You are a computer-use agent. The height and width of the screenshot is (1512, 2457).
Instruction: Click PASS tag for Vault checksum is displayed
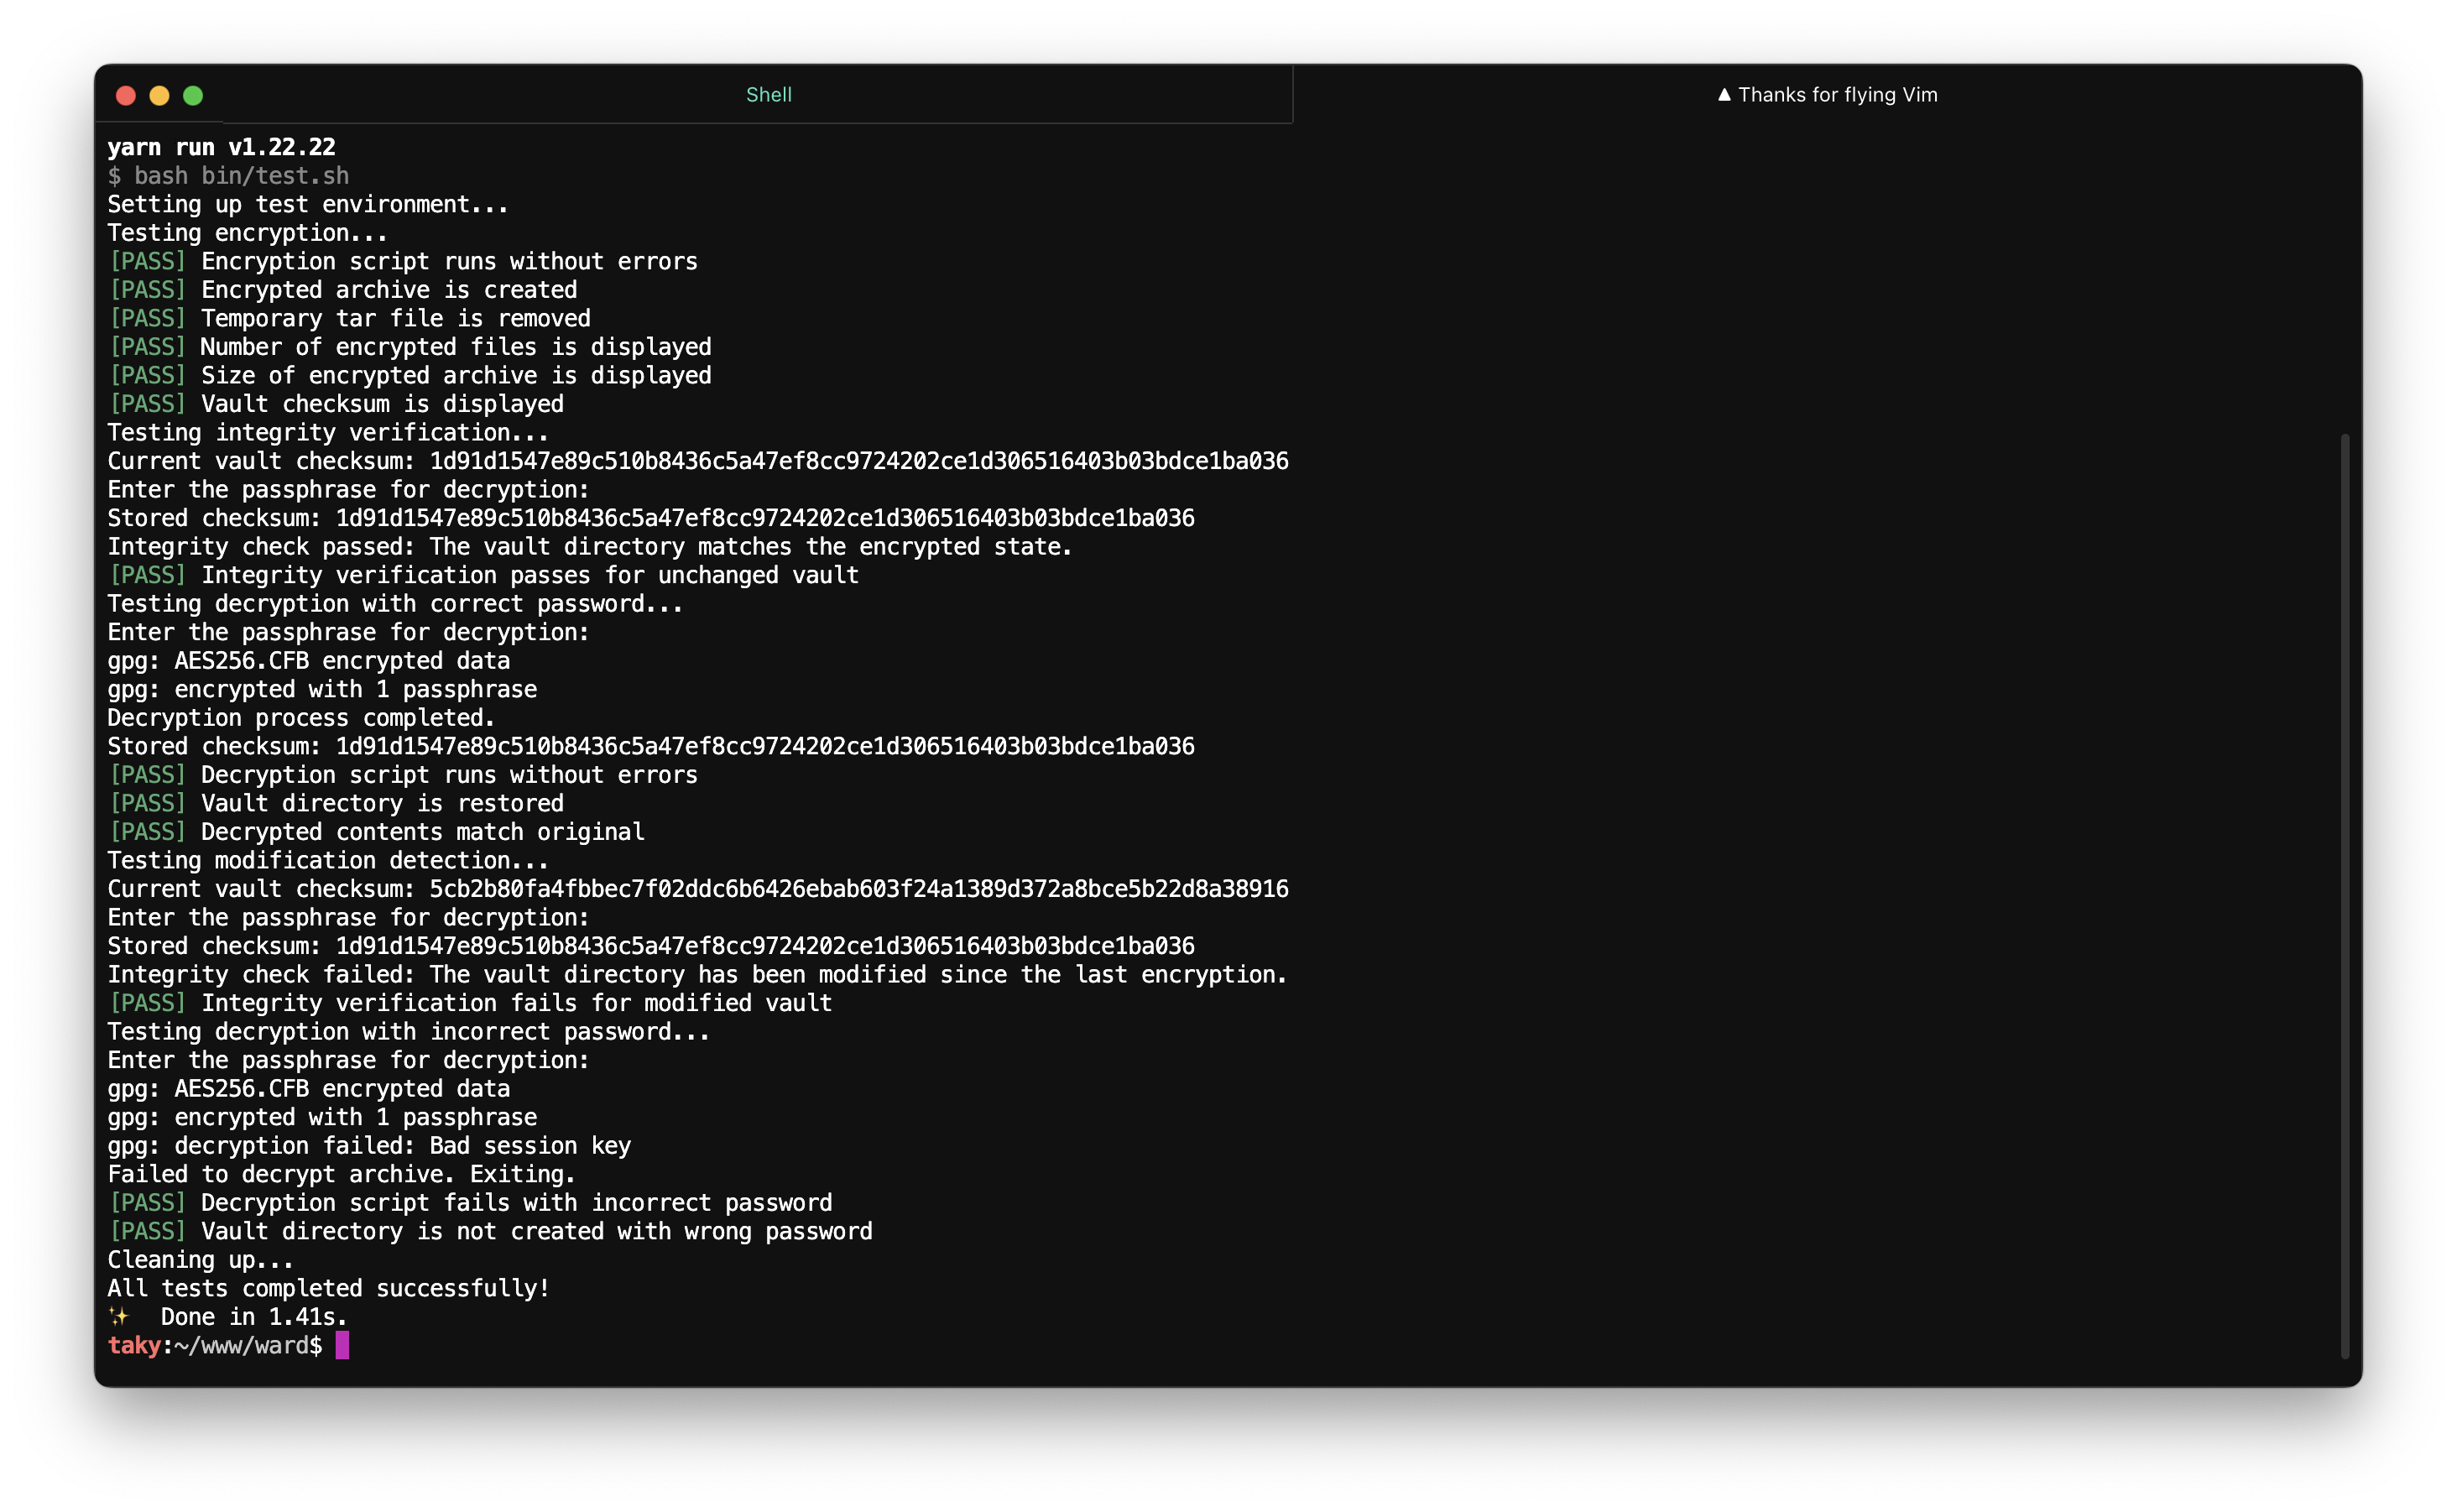pos(147,404)
